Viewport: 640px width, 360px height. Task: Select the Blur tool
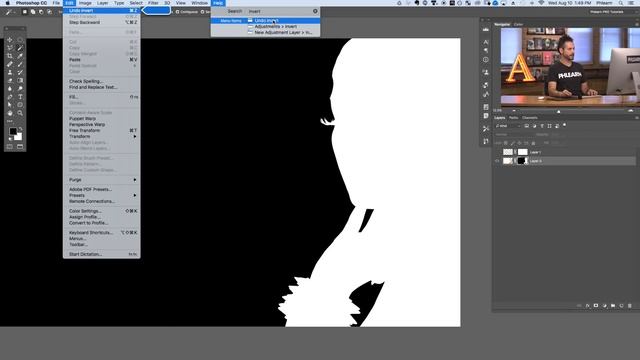(x=10, y=89)
